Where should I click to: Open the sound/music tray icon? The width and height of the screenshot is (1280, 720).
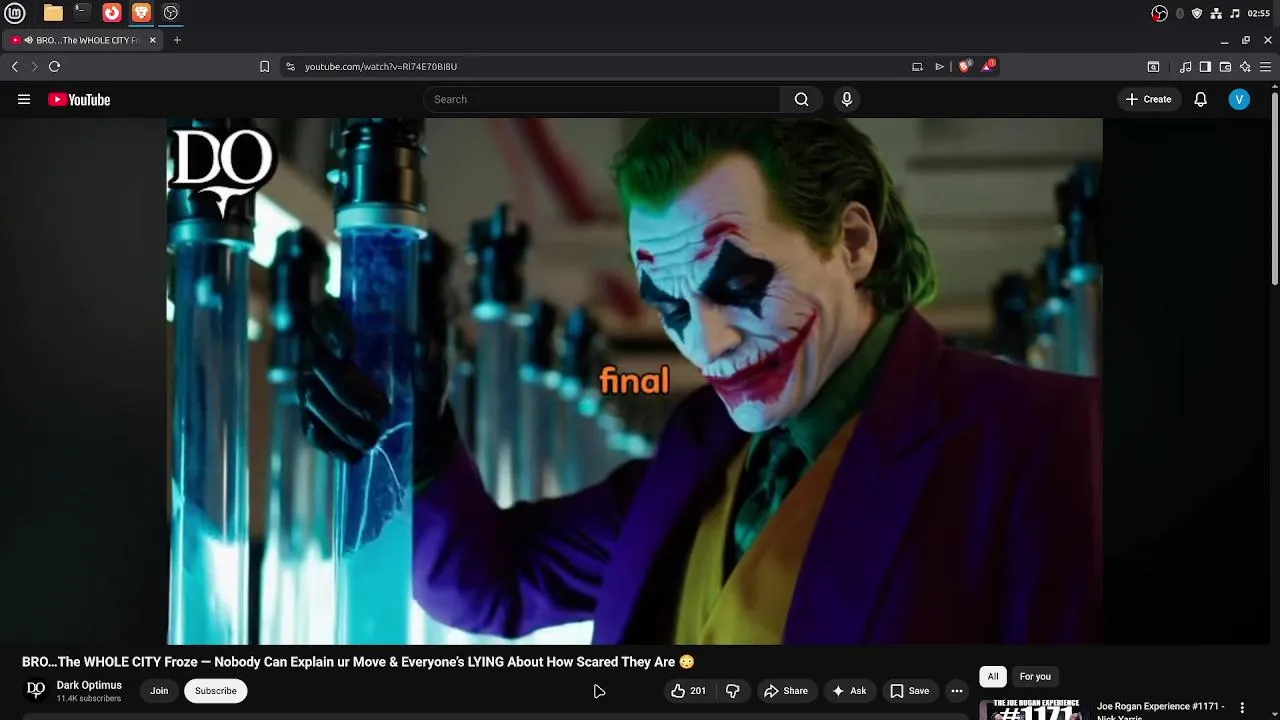[x=1235, y=13]
